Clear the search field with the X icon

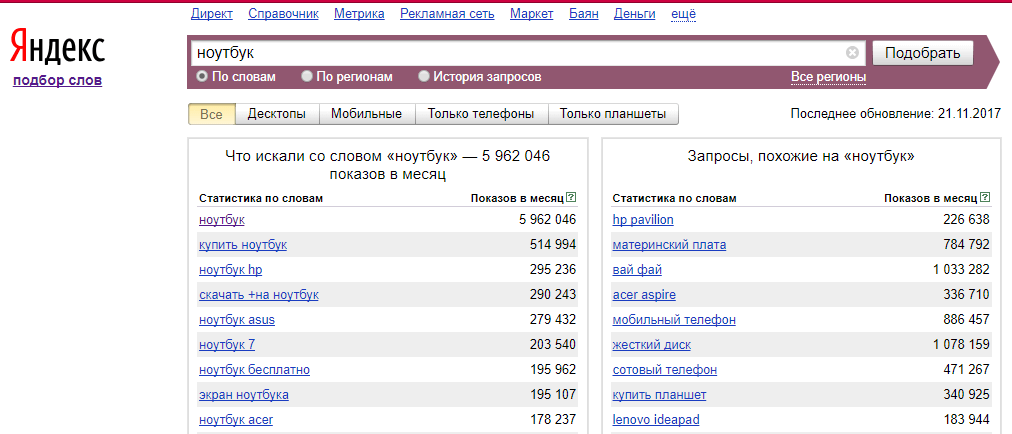point(852,53)
